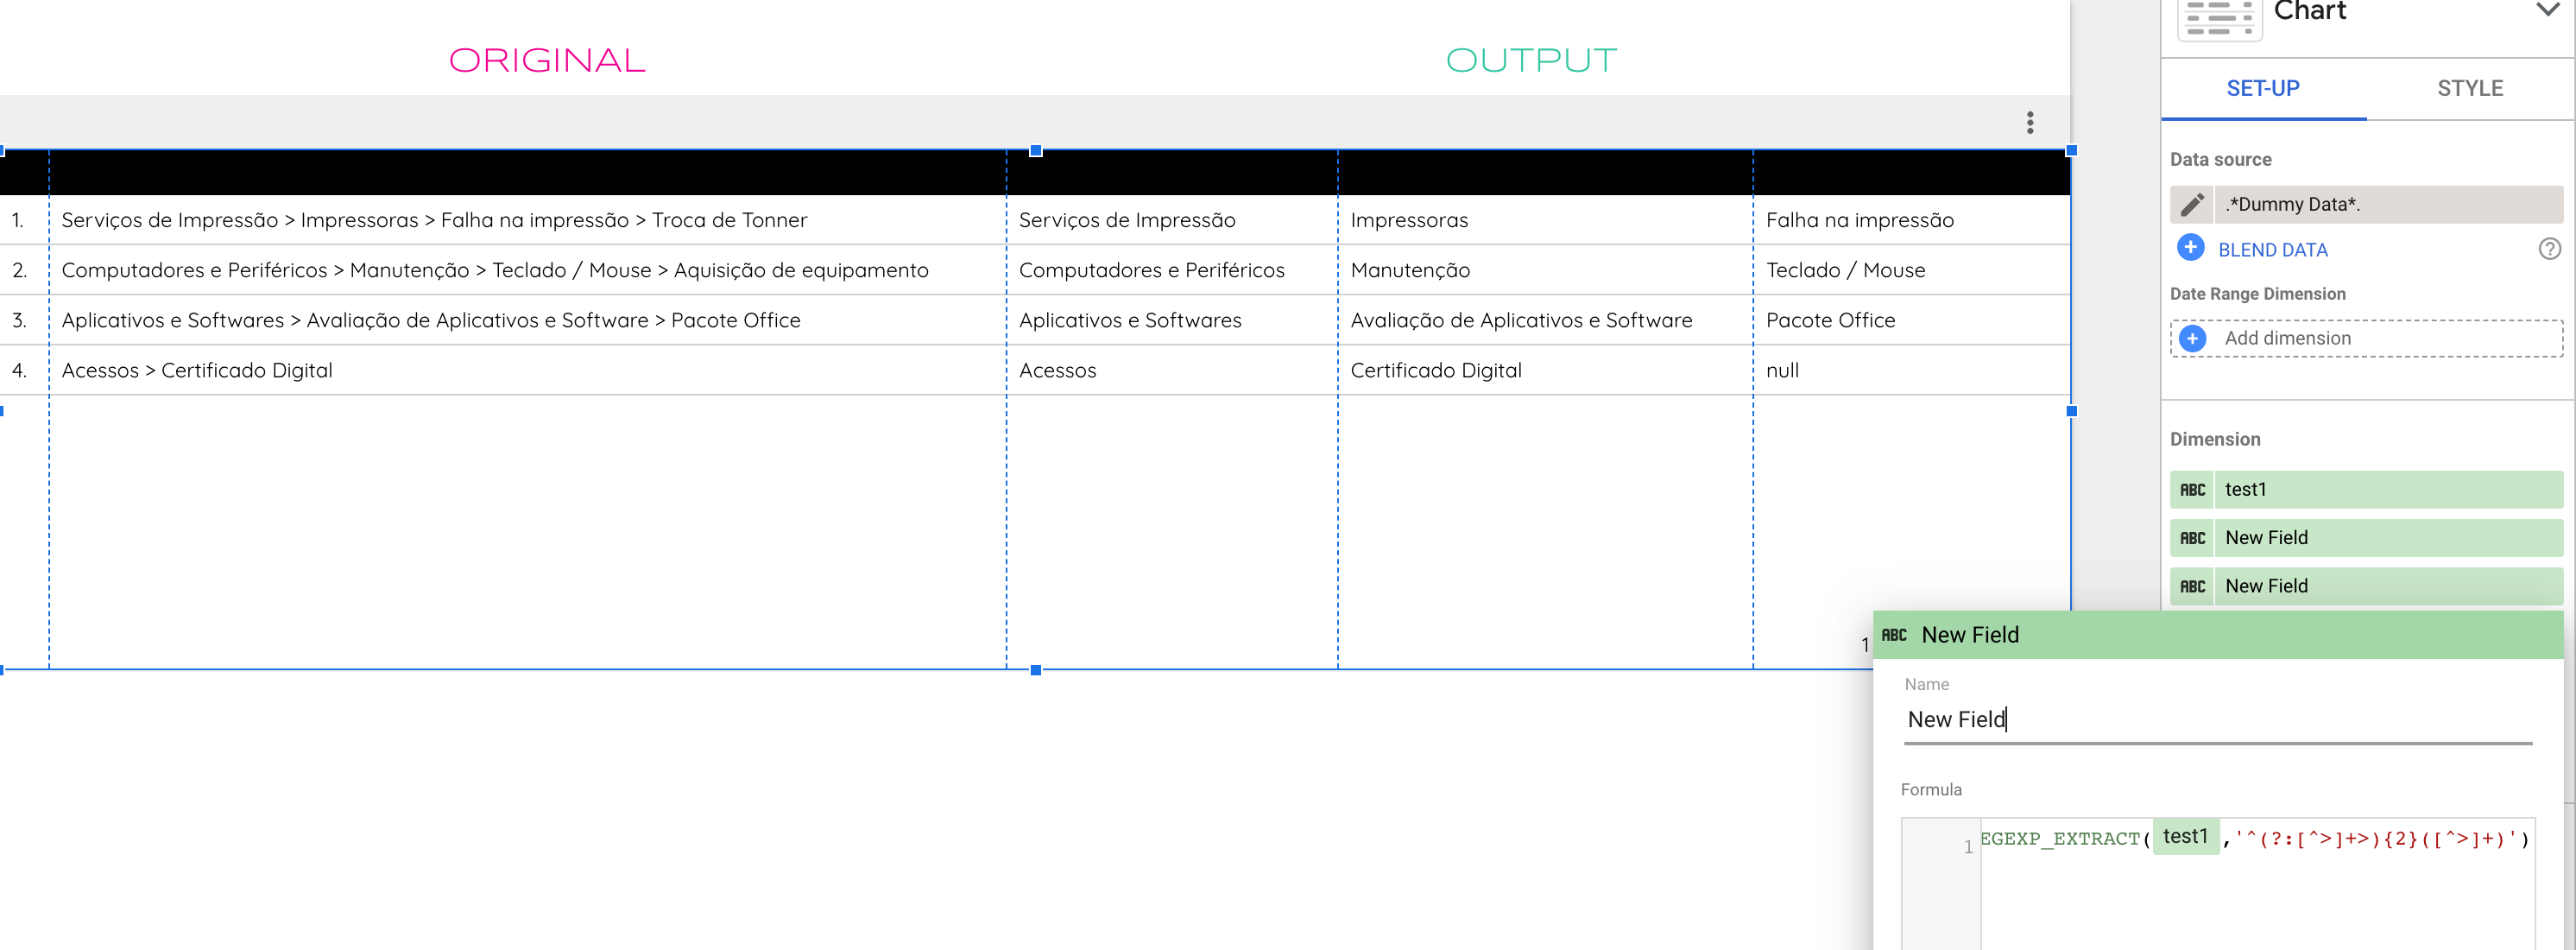This screenshot has height=950, width=2576.
Task: Click the ABC icon next to test1
Action: [2194, 488]
